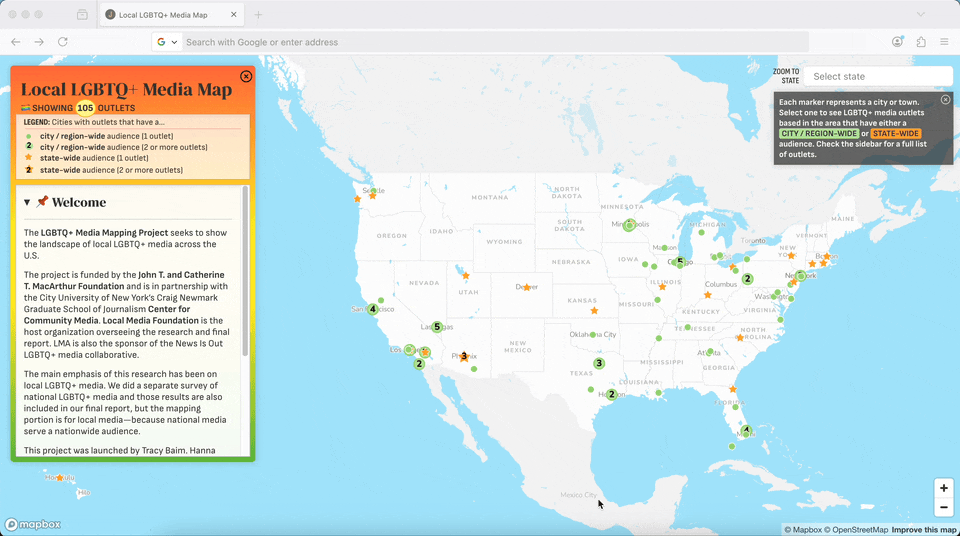Open the Mapbox logo link
The width and height of the screenshot is (960, 536).
coord(34,524)
